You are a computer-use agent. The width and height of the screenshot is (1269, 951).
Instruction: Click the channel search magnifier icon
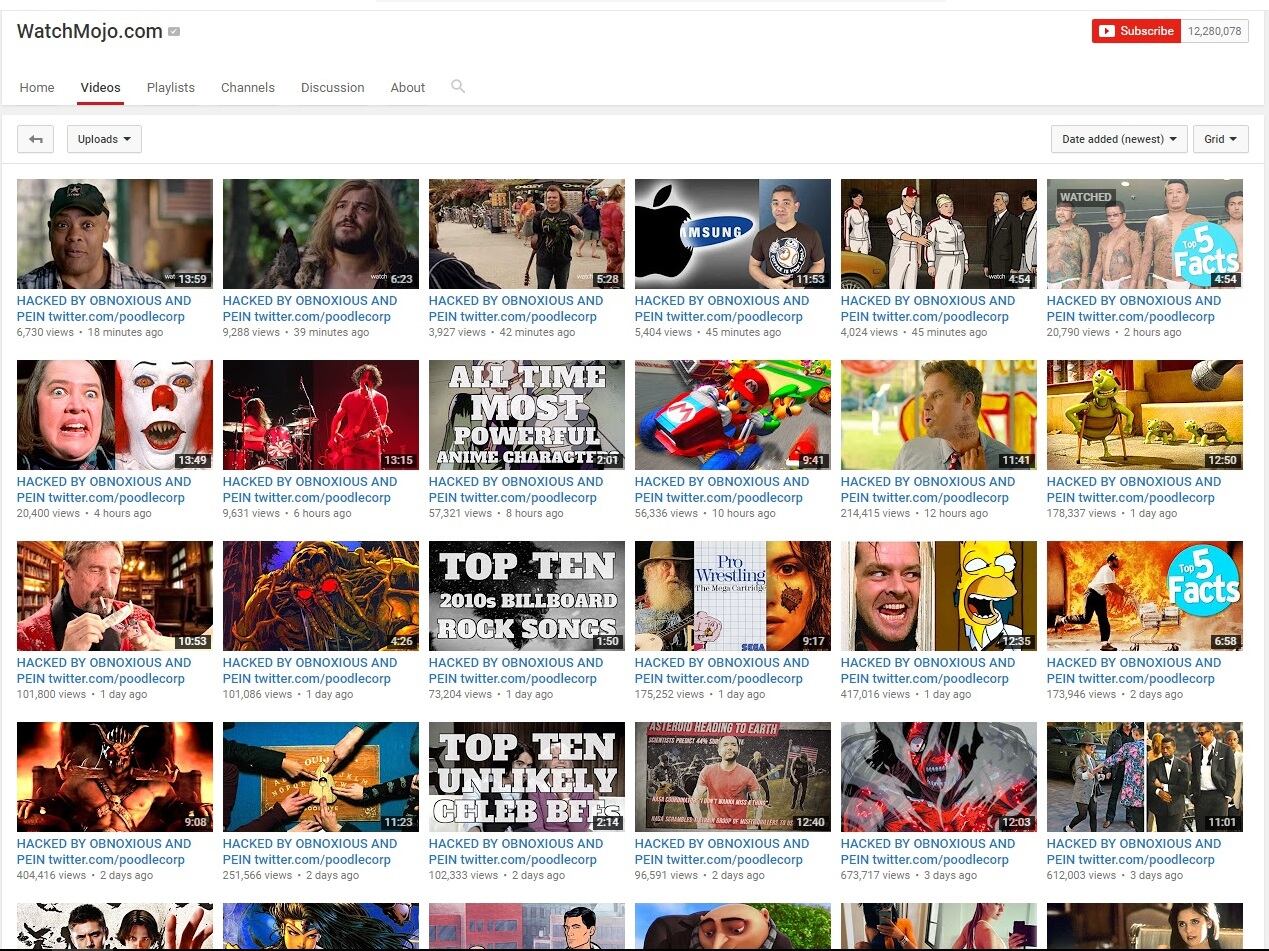click(x=458, y=87)
